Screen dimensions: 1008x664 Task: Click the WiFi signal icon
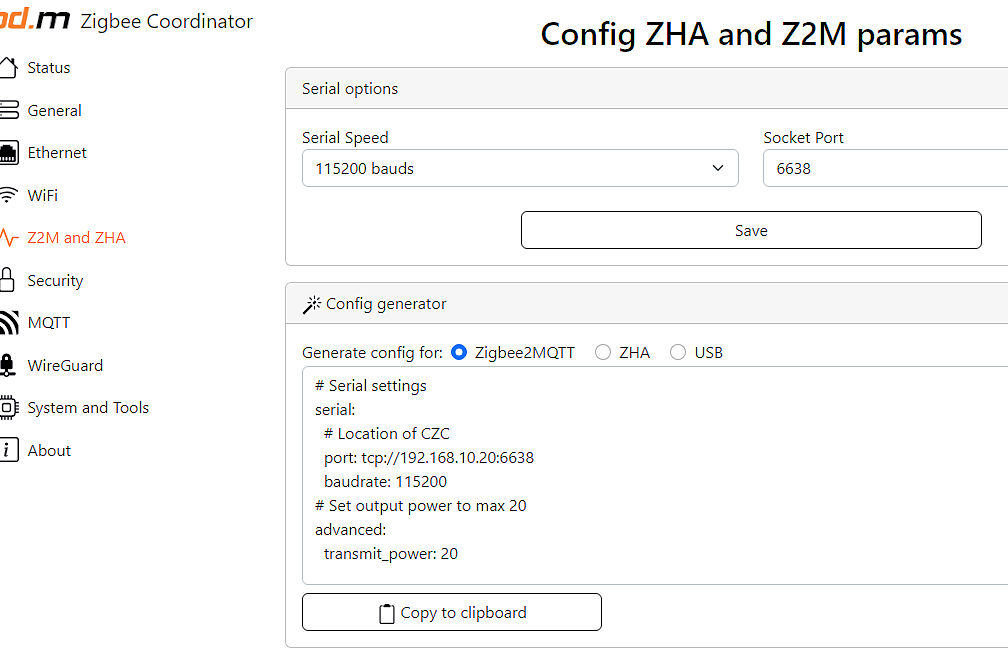click(8, 195)
